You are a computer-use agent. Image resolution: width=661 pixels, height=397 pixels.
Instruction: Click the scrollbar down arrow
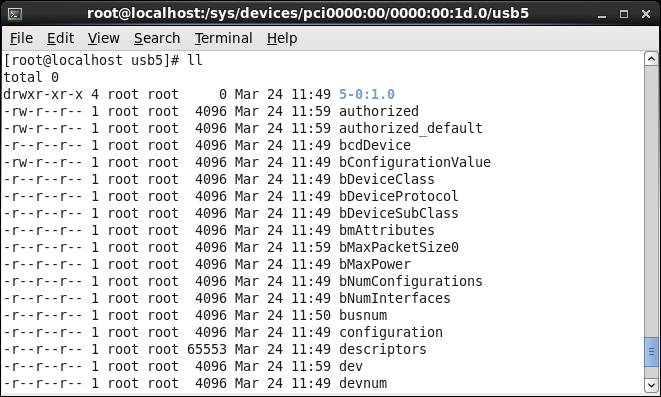tap(651, 385)
